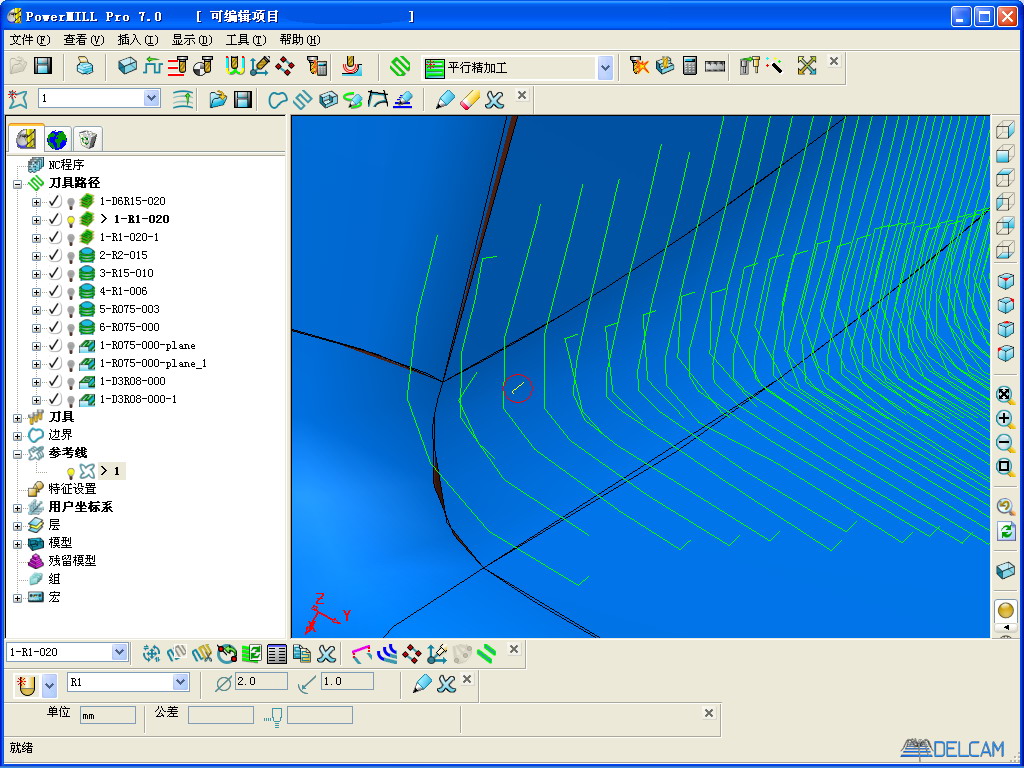The width and height of the screenshot is (1024, 768).
Task: Collapse the 刀具路径 tree node
Action: 18,184
